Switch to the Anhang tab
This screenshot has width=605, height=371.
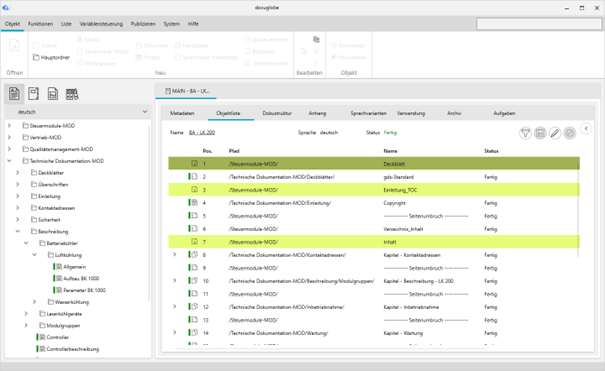(317, 113)
